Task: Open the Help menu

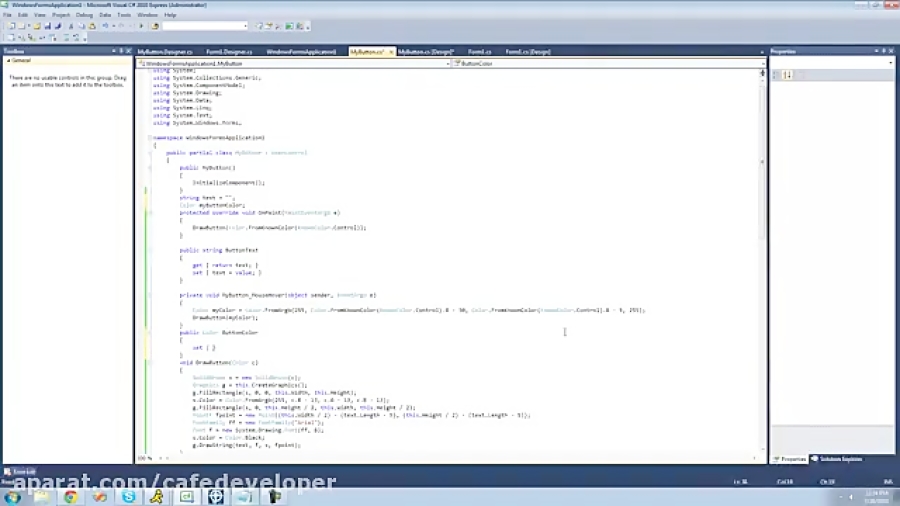Action: coord(170,15)
